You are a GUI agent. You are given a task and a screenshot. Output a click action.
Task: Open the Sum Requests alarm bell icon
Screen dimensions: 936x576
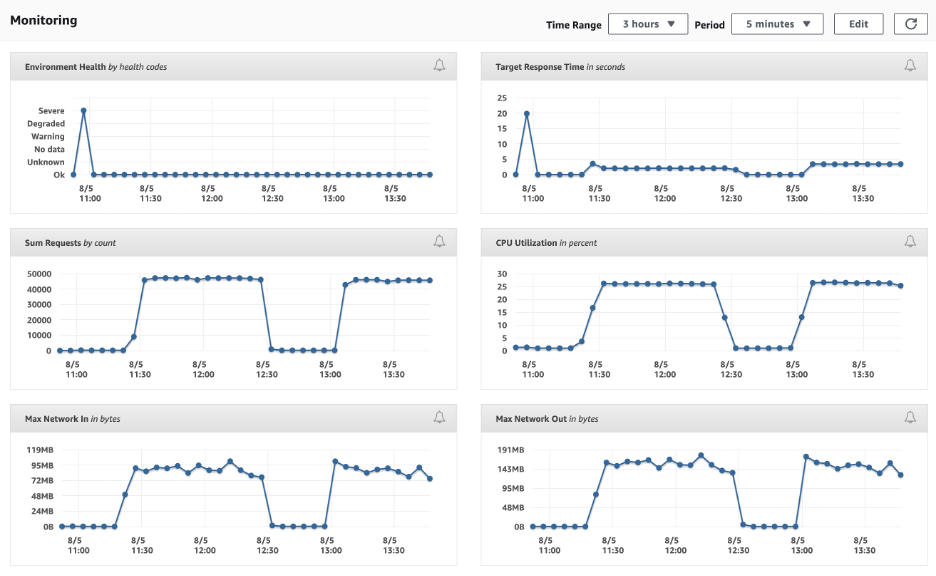click(x=439, y=242)
